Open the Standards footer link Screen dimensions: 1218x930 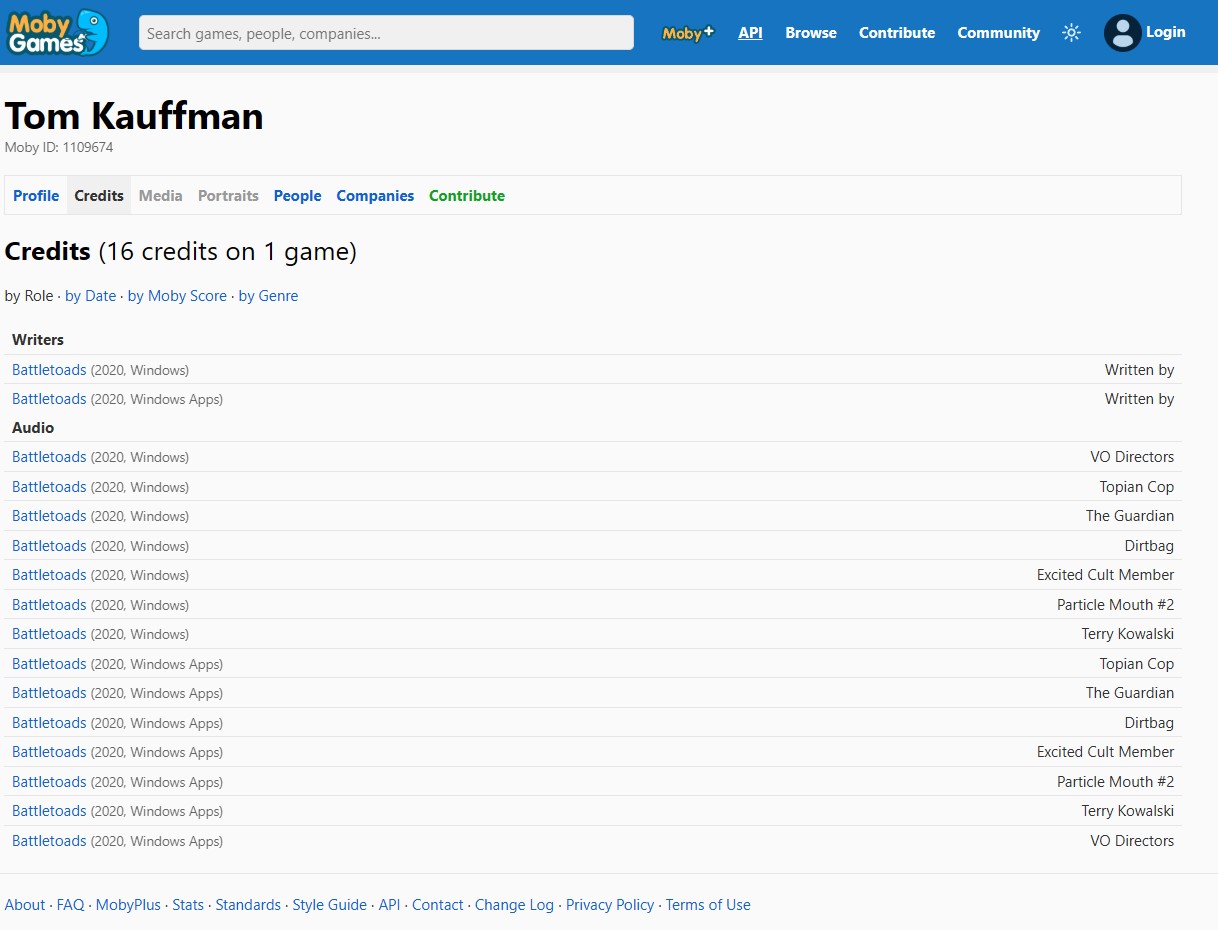(x=248, y=905)
